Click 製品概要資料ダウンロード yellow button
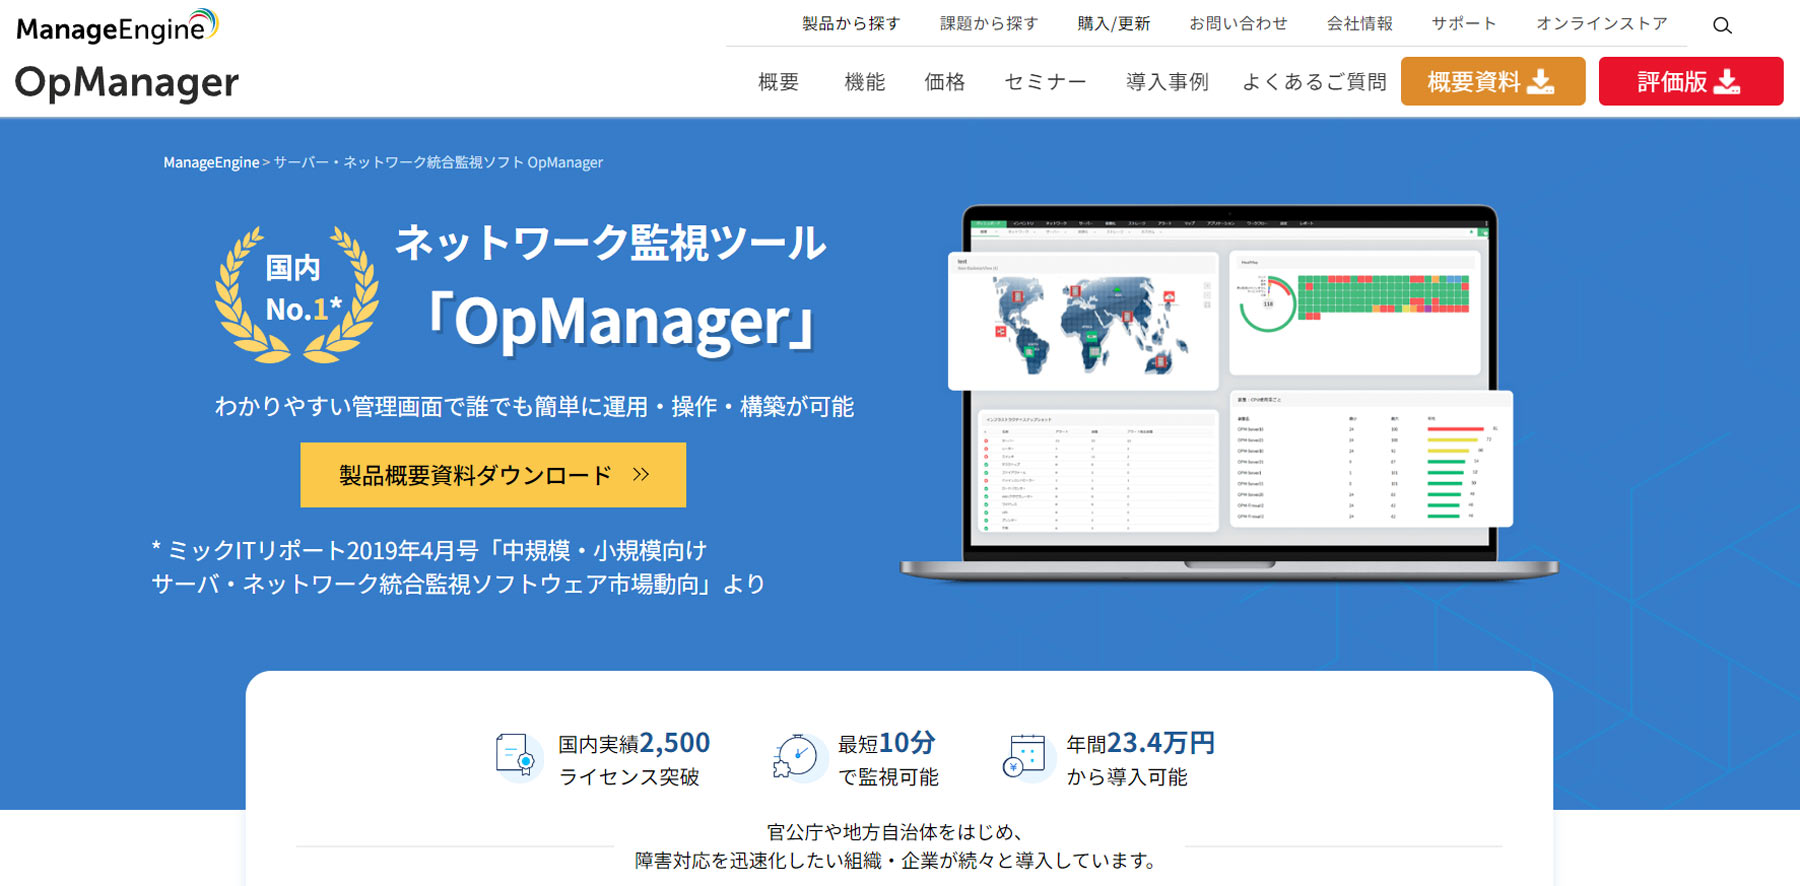 (x=493, y=475)
